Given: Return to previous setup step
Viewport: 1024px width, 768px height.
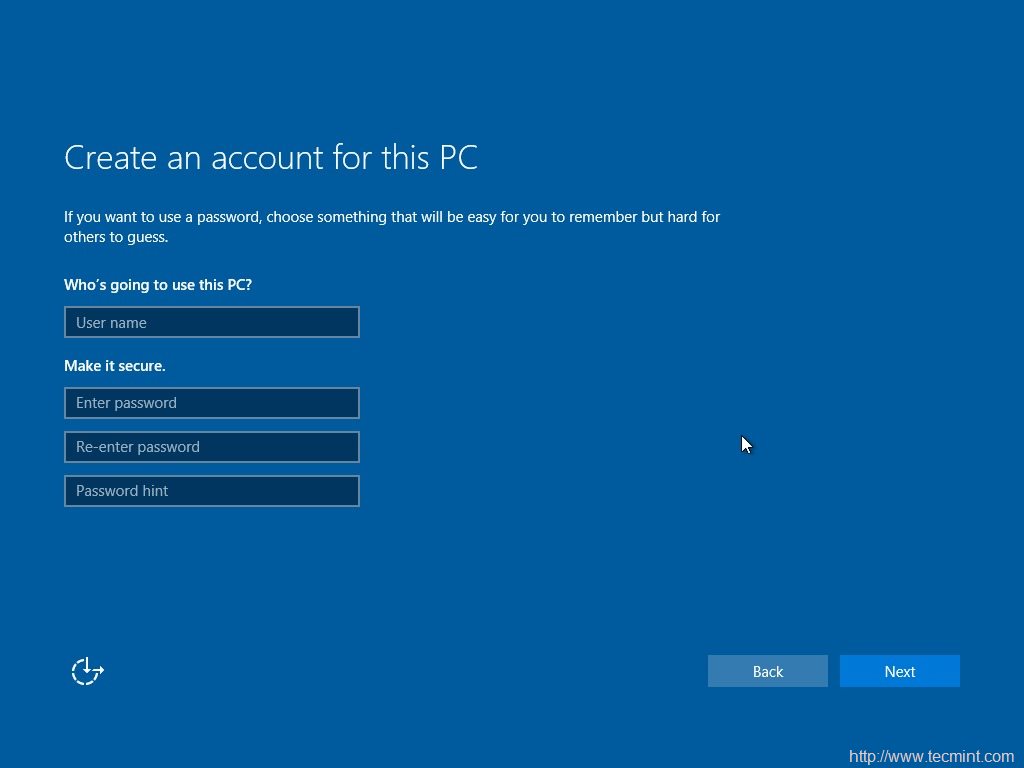Looking at the screenshot, I should [767, 671].
